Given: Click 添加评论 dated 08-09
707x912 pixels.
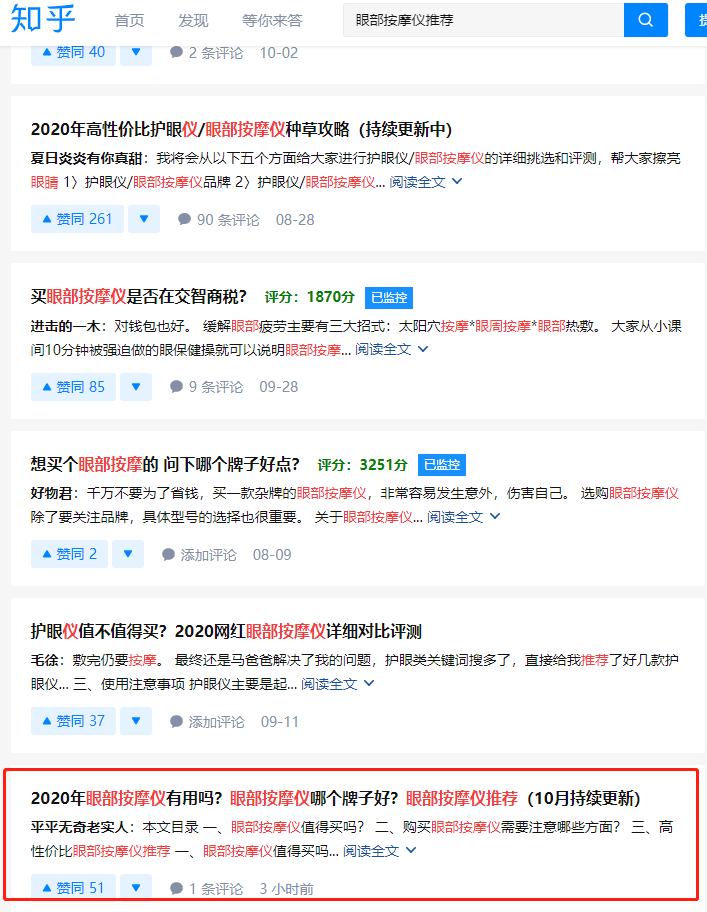Looking at the screenshot, I should pyautogui.click(x=199, y=555).
